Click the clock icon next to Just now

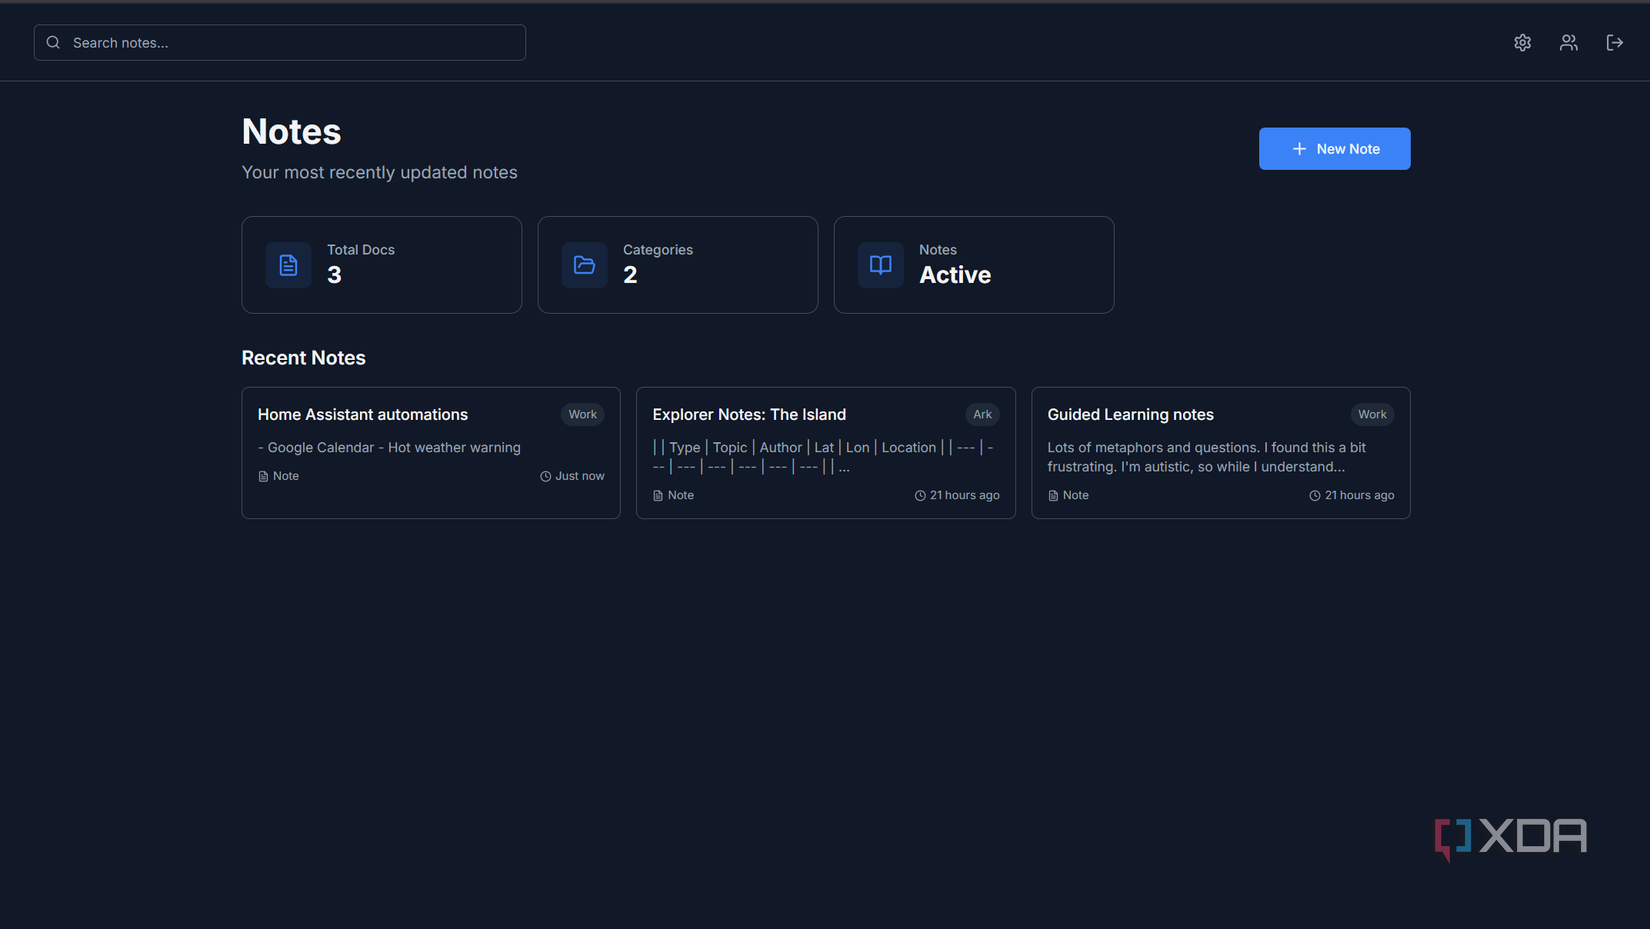(545, 476)
